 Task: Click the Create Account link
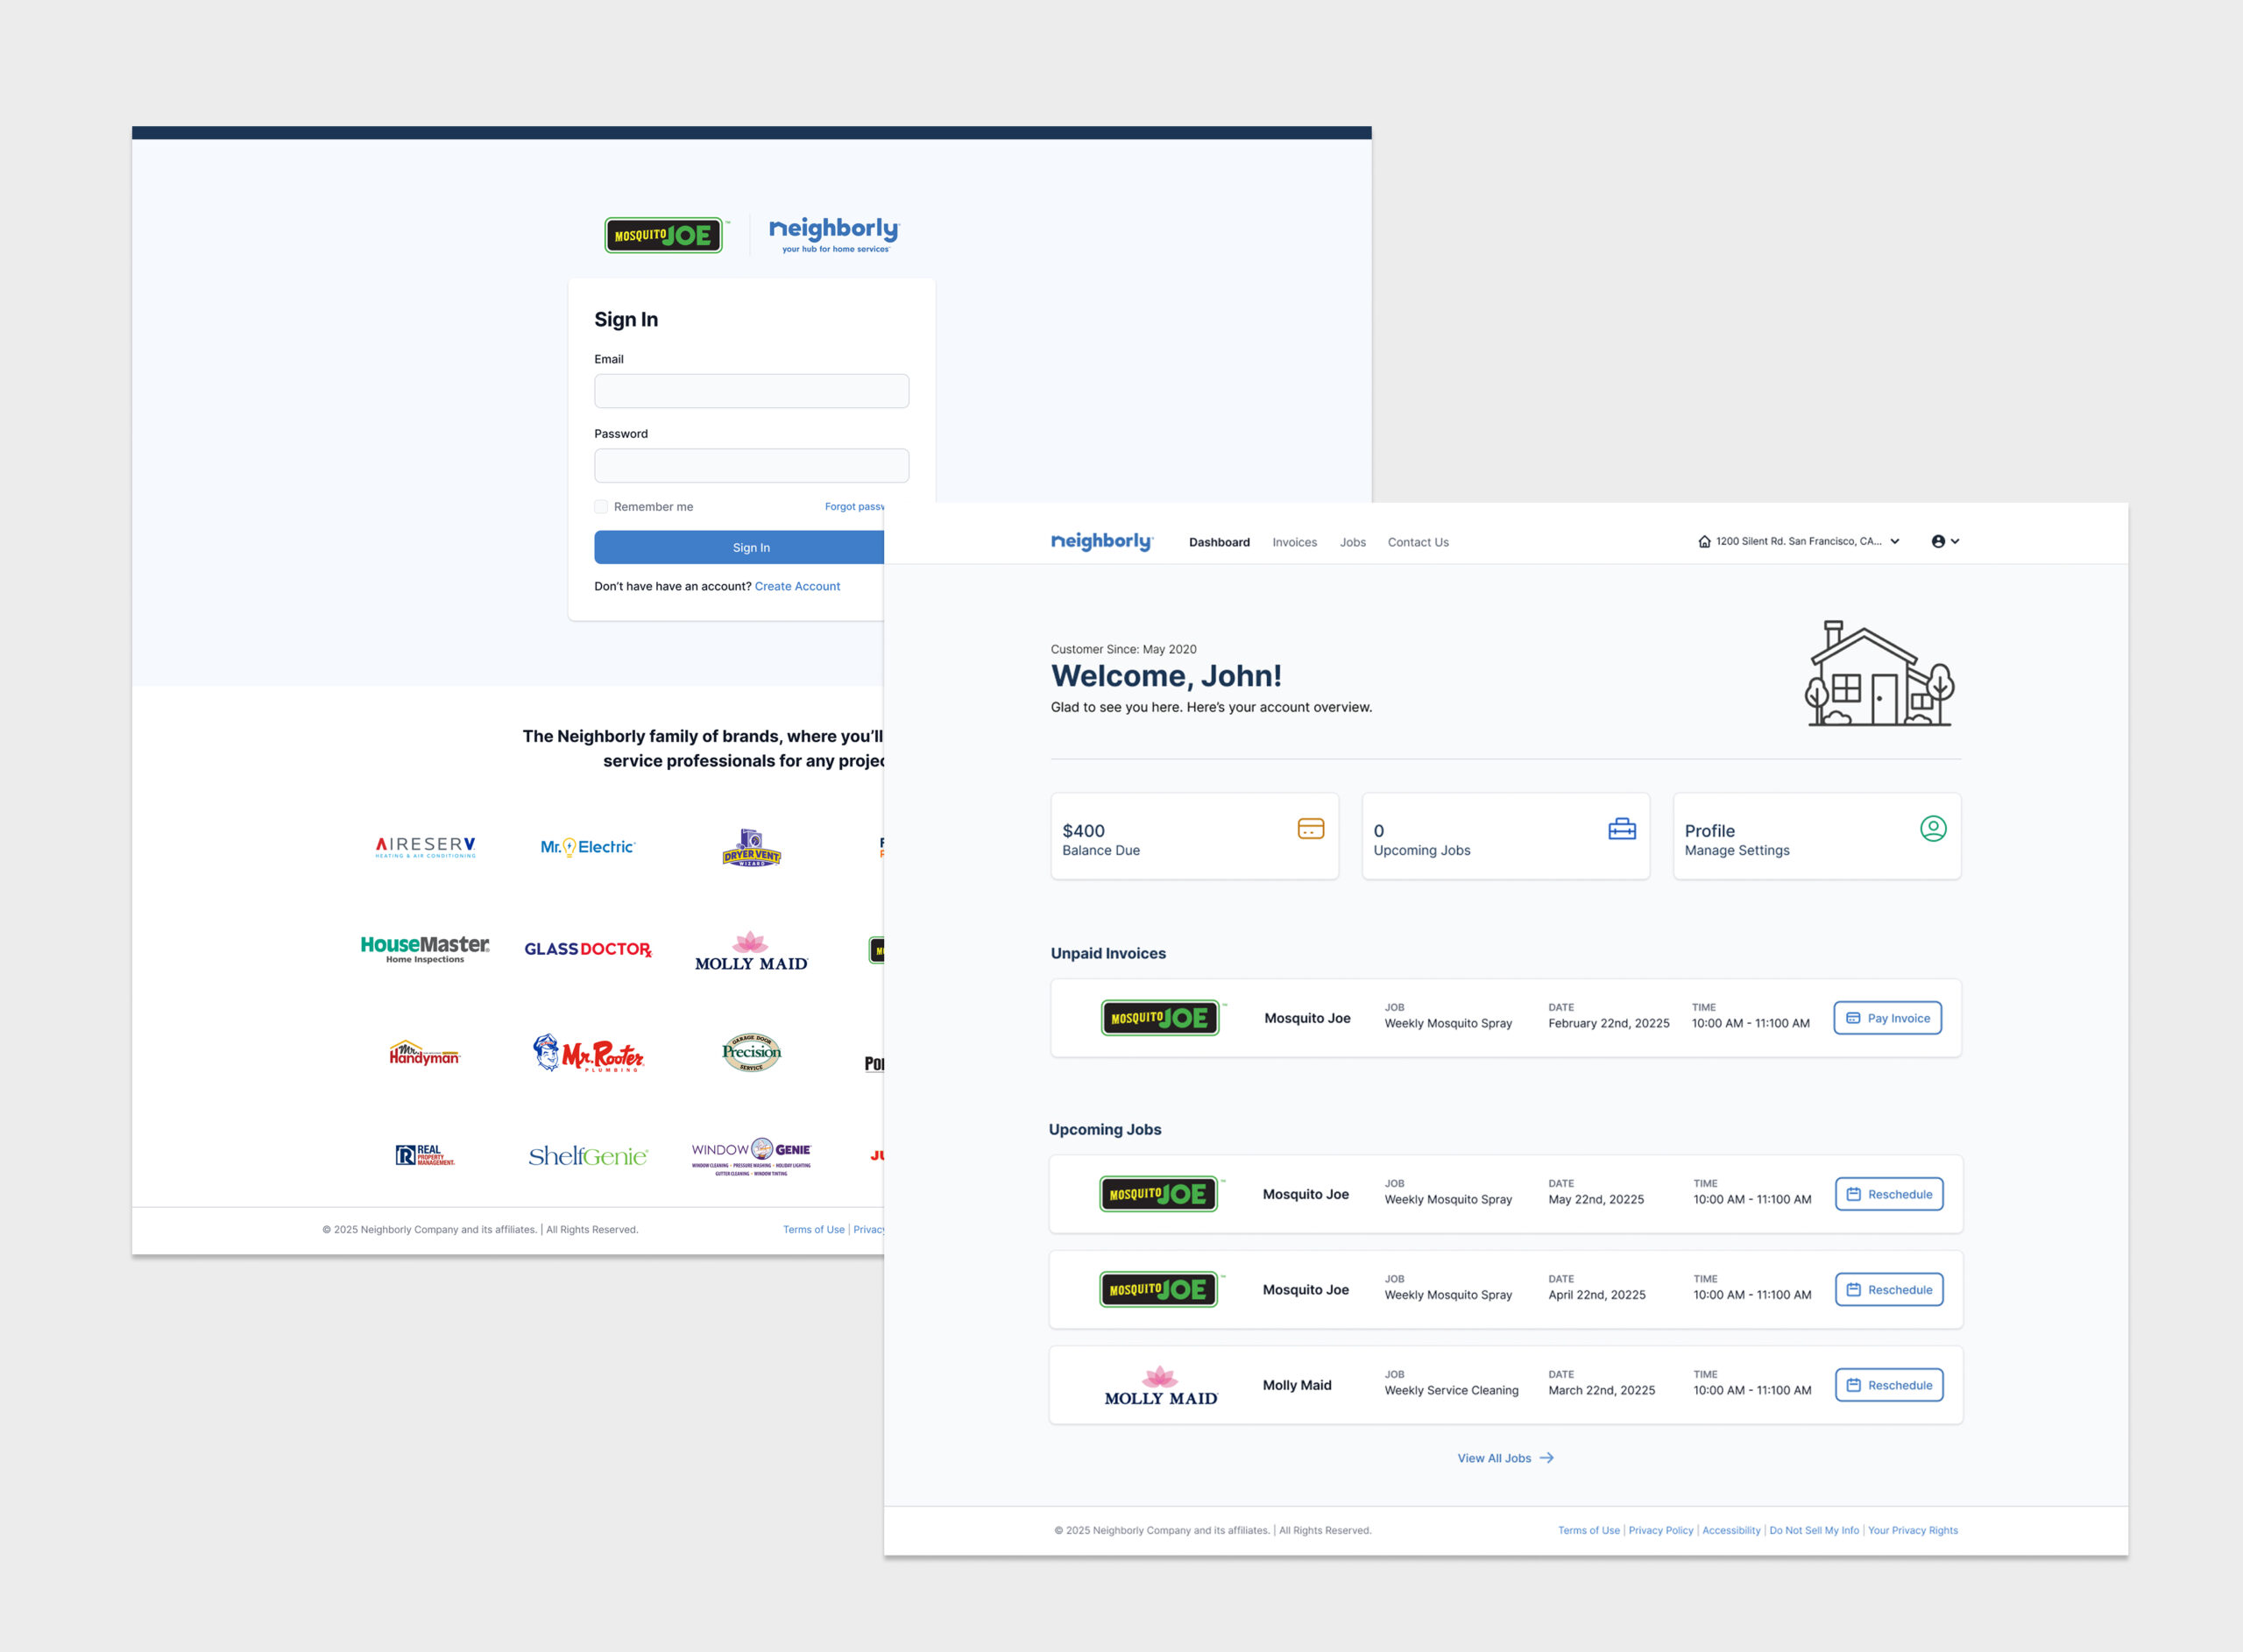pos(797,587)
